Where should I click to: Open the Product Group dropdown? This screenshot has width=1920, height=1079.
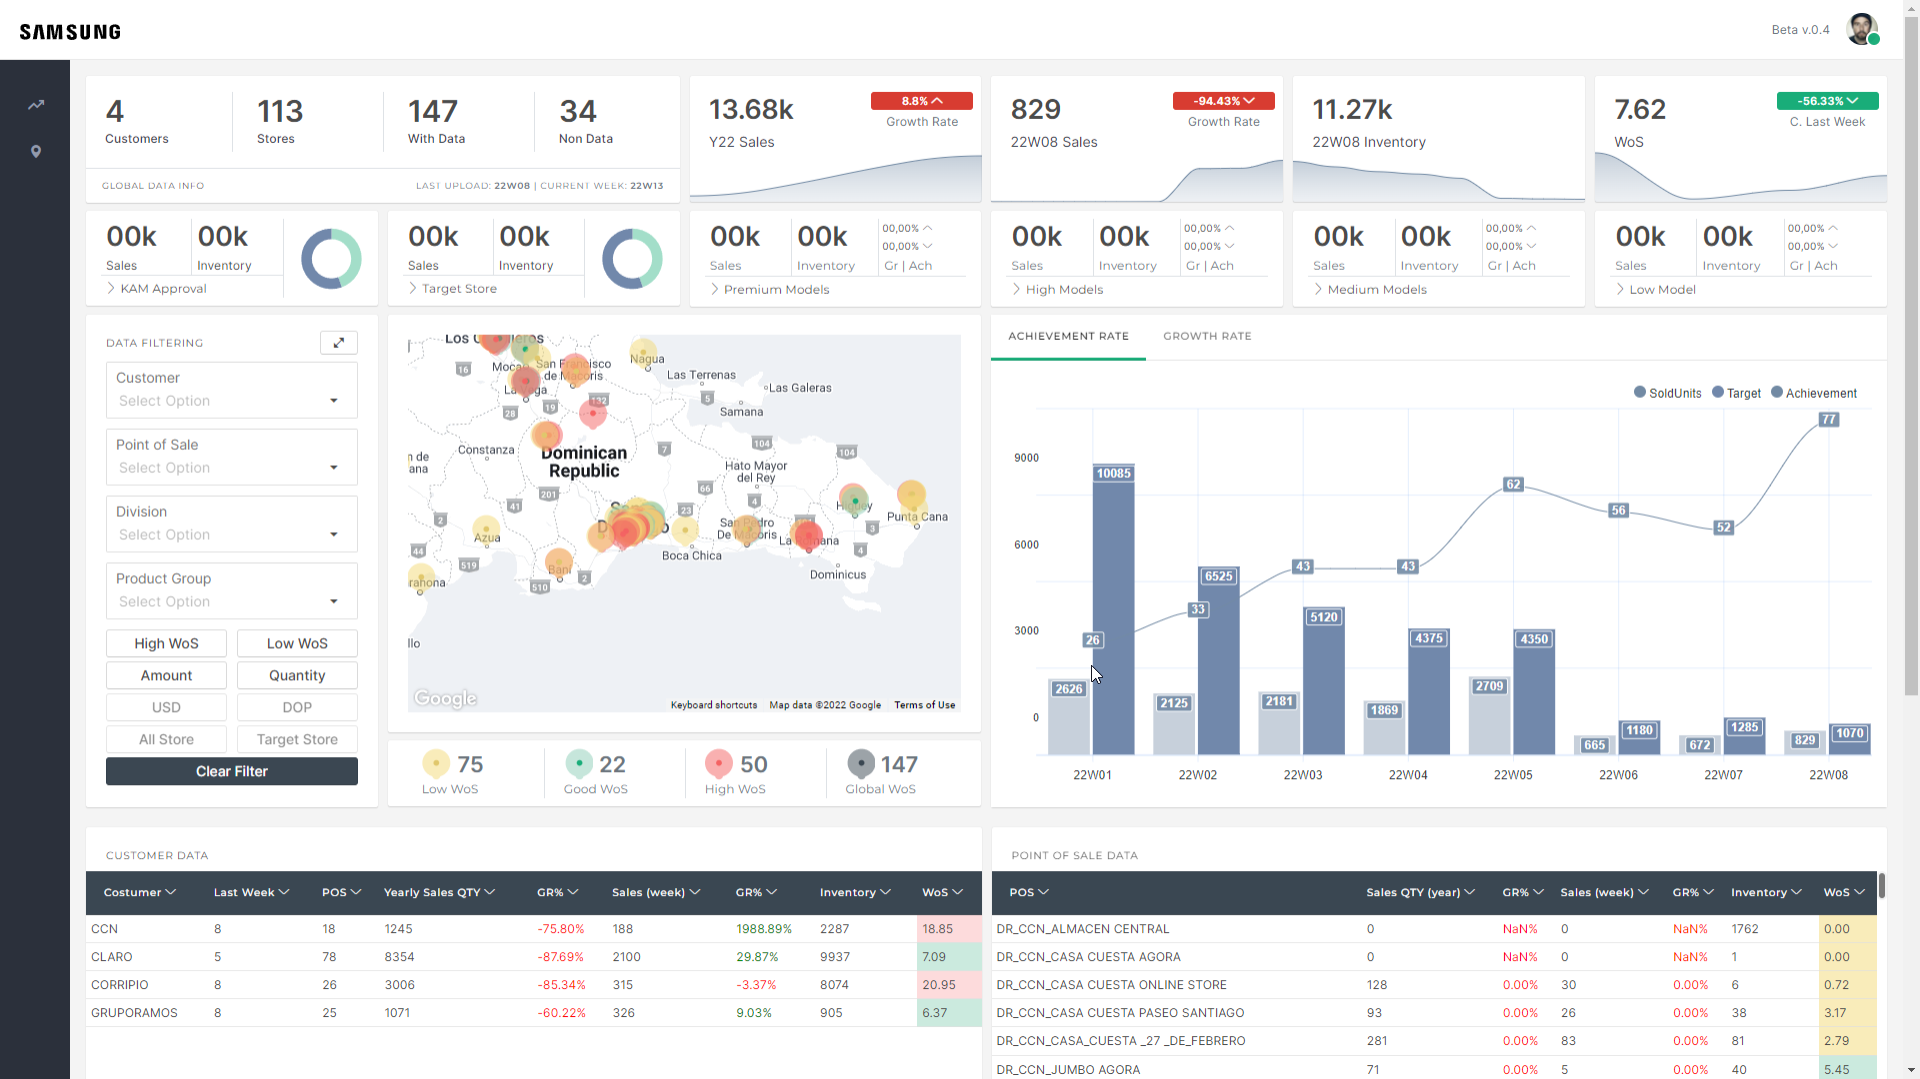(x=232, y=591)
